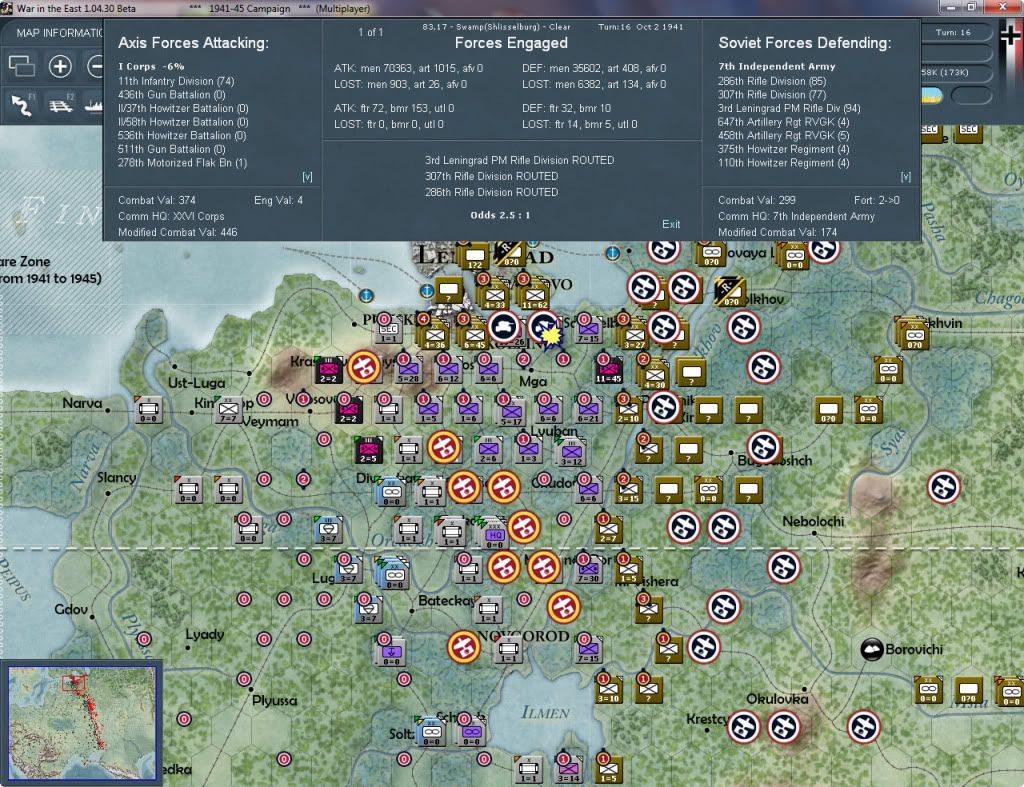Select the Axis 6=12 infantry counter
Image resolution: width=1024 pixels, height=787 pixels.
point(448,370)
